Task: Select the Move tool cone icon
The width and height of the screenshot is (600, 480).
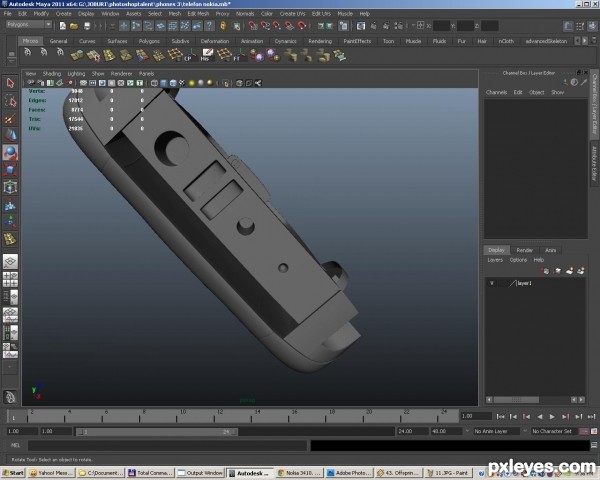Action: [x=10, y=135]
